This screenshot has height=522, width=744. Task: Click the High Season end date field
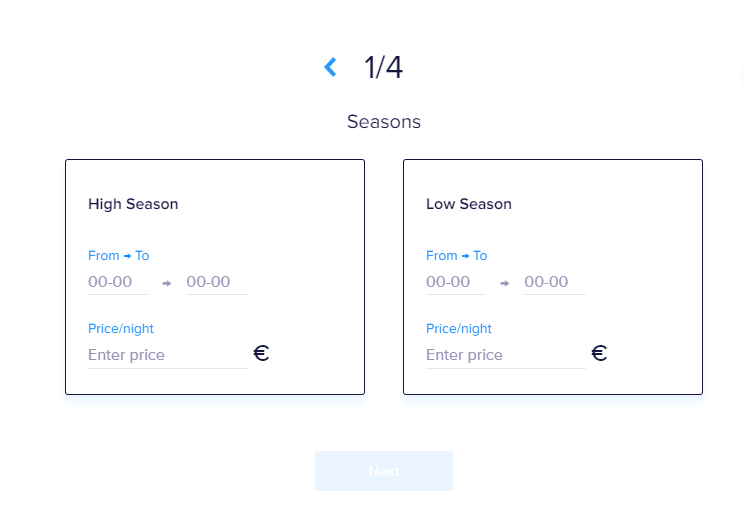pos(216,282)
